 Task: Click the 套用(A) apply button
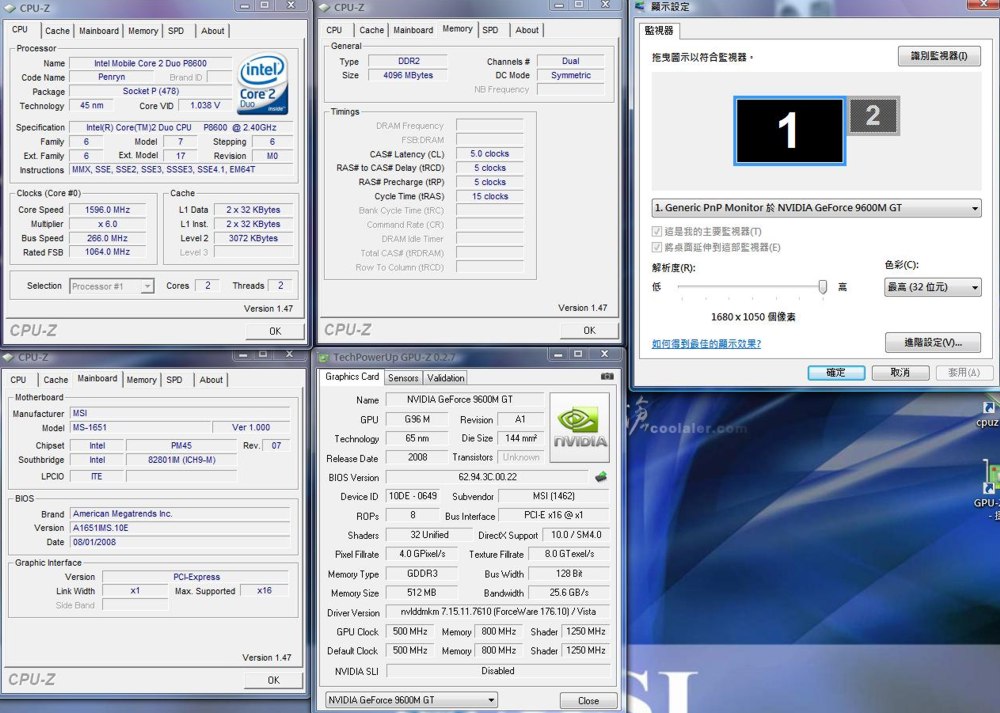[964, 372]
